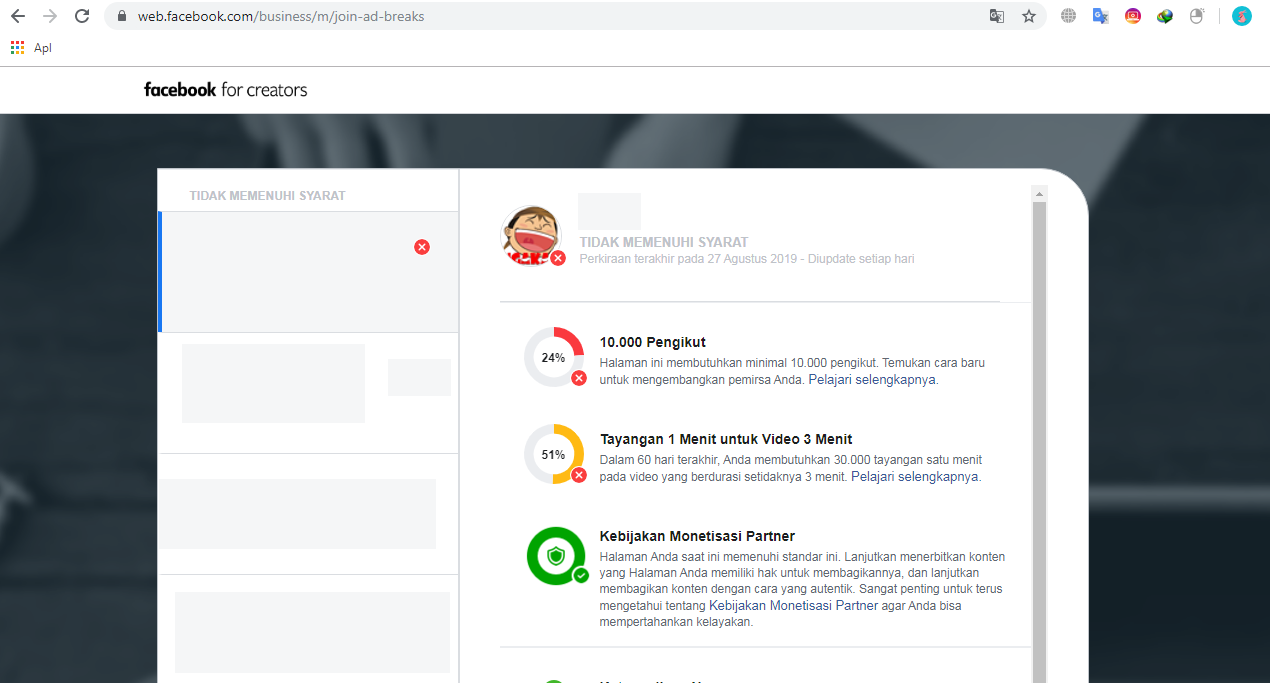This screenshot has height=683, width=1270.
Task: Bookmark this page with the star icon
Action: 1029,15
